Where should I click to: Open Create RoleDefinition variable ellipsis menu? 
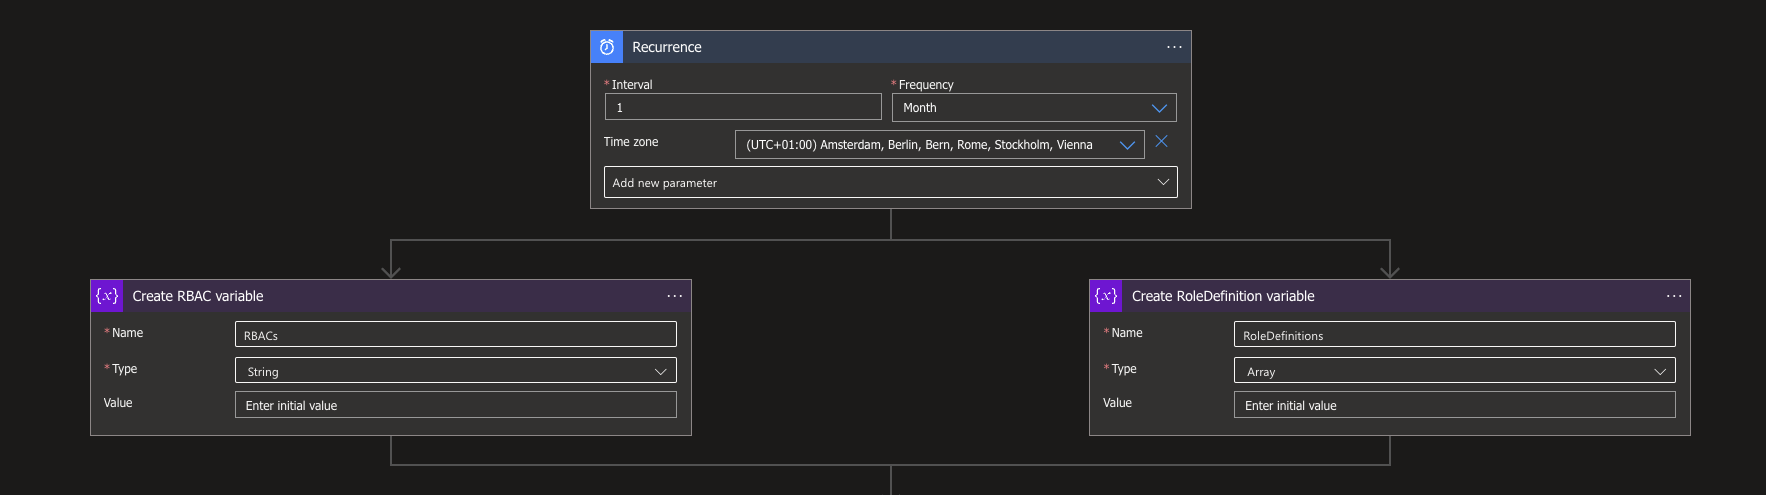1674,296
